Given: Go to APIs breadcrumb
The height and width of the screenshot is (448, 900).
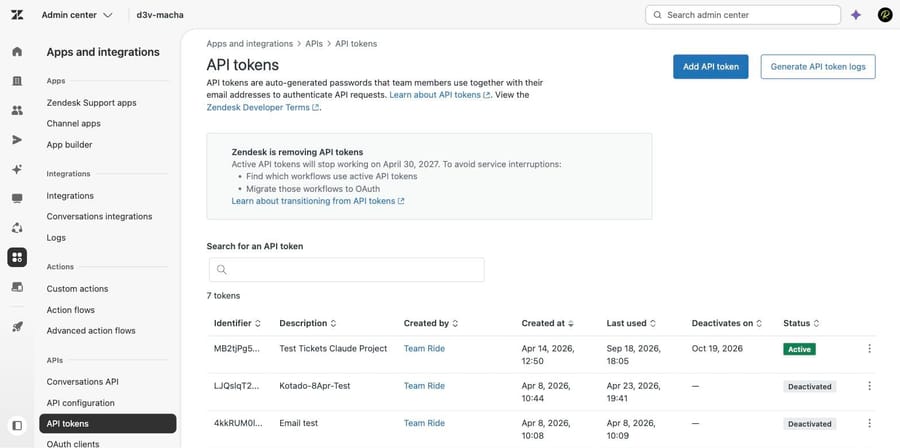Looking at the screenshot, I should (x=314, y=44).
